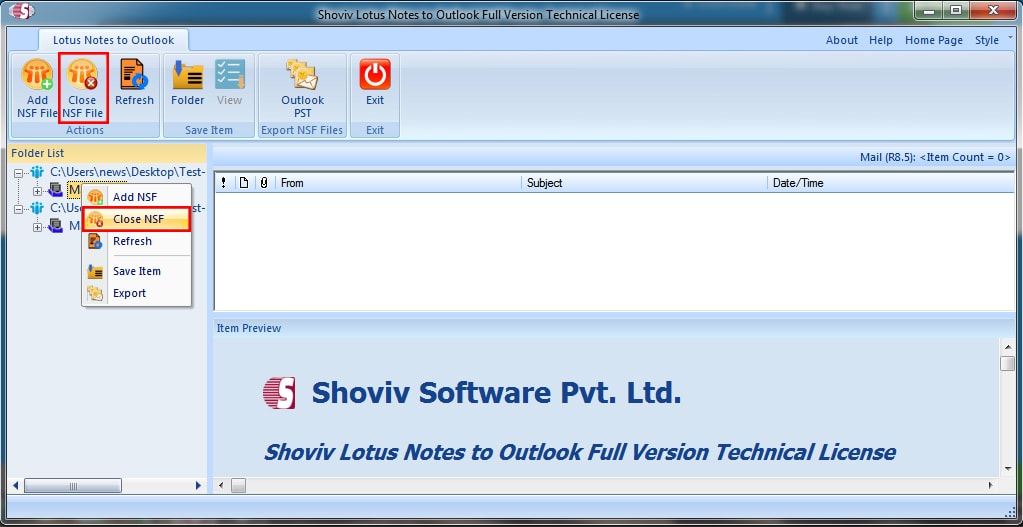This screenshot has height=527, width=1023.
Task: Click the Add NSF File ribbon icon
Action: point(37,88)
